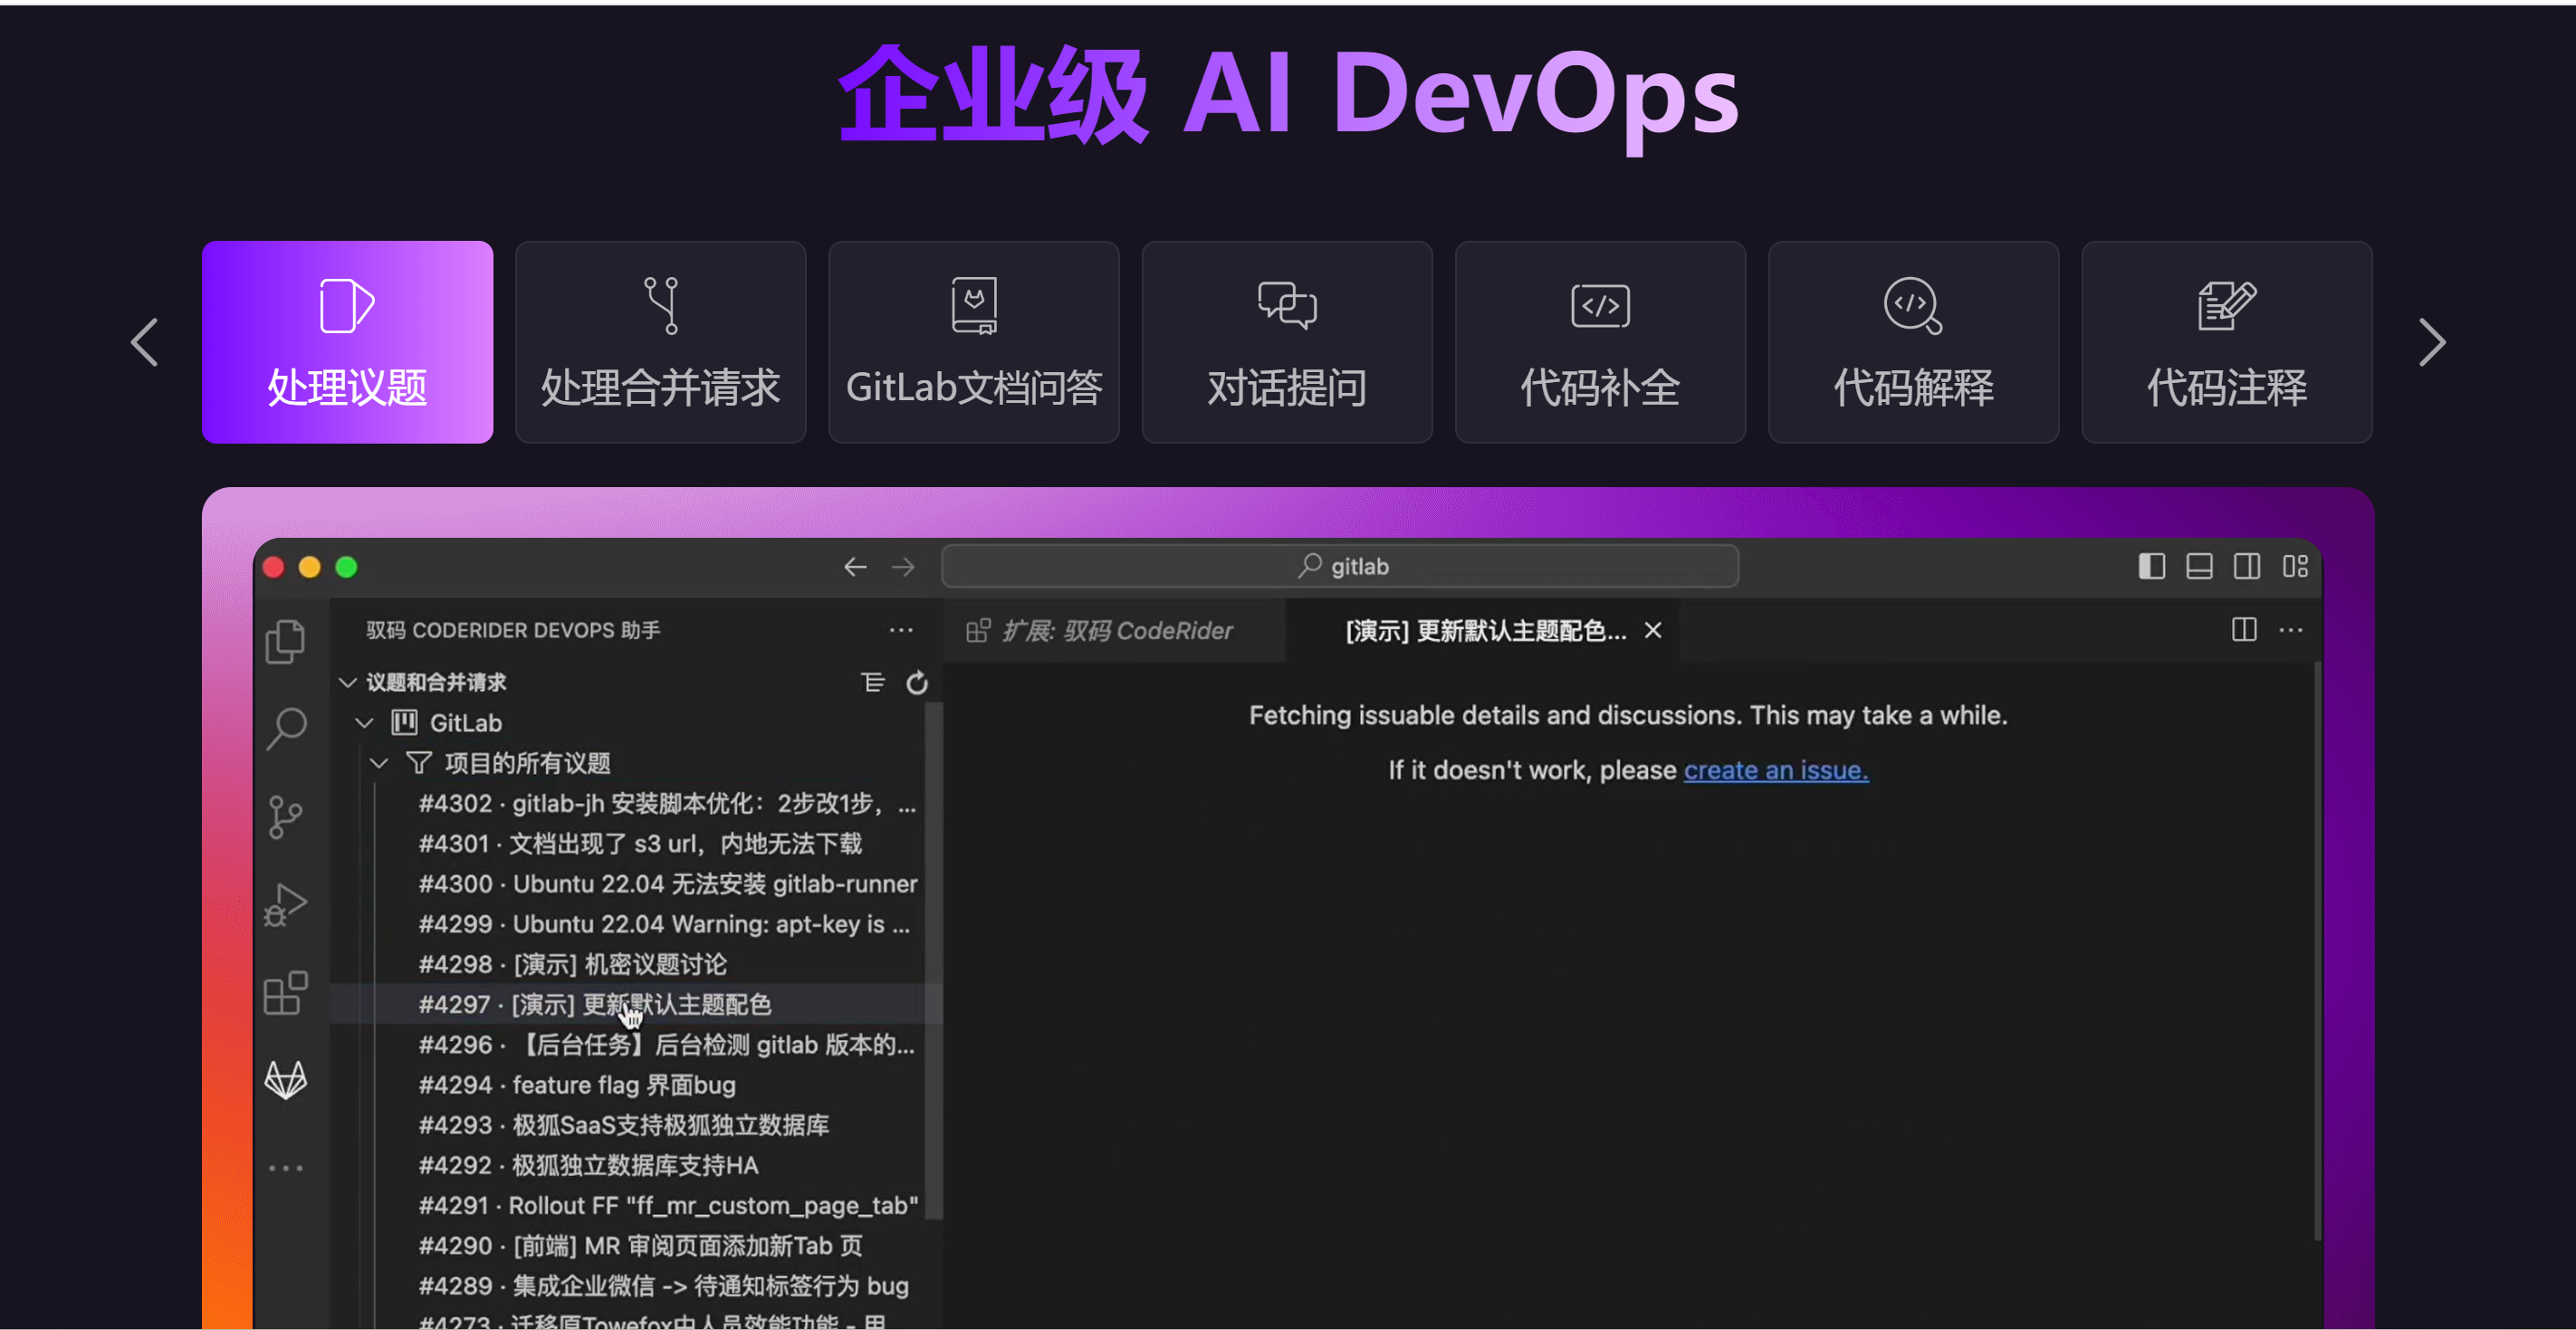Select the GitLab fox icon in the activity bar
Image resolution: width=2576 pixels, height=1330 pixels.
[x=286, y=1081]
